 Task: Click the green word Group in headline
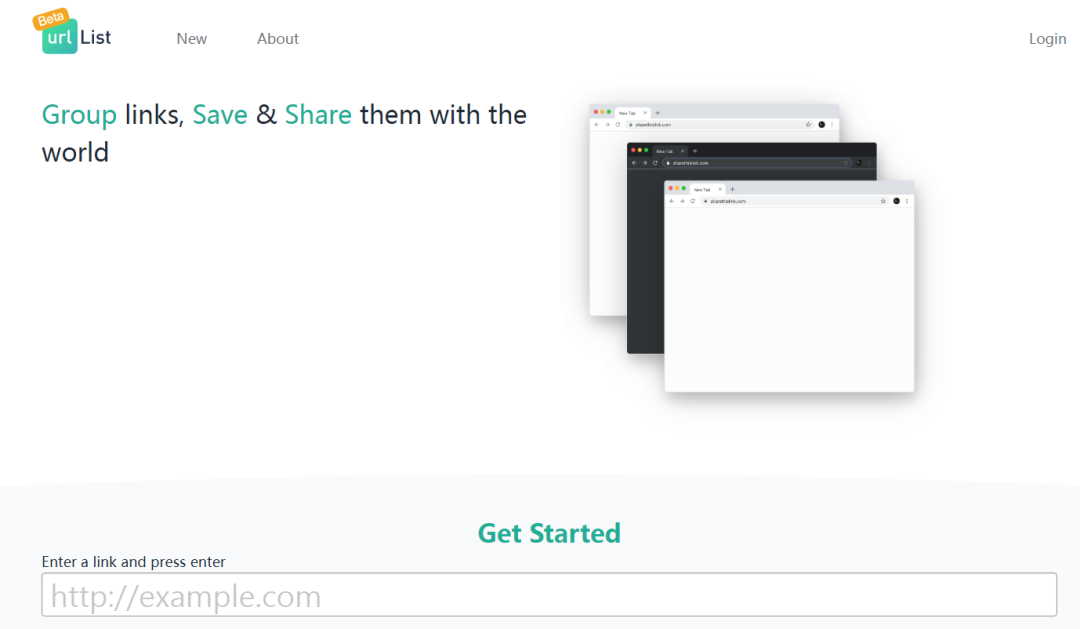tap(79, 115)
